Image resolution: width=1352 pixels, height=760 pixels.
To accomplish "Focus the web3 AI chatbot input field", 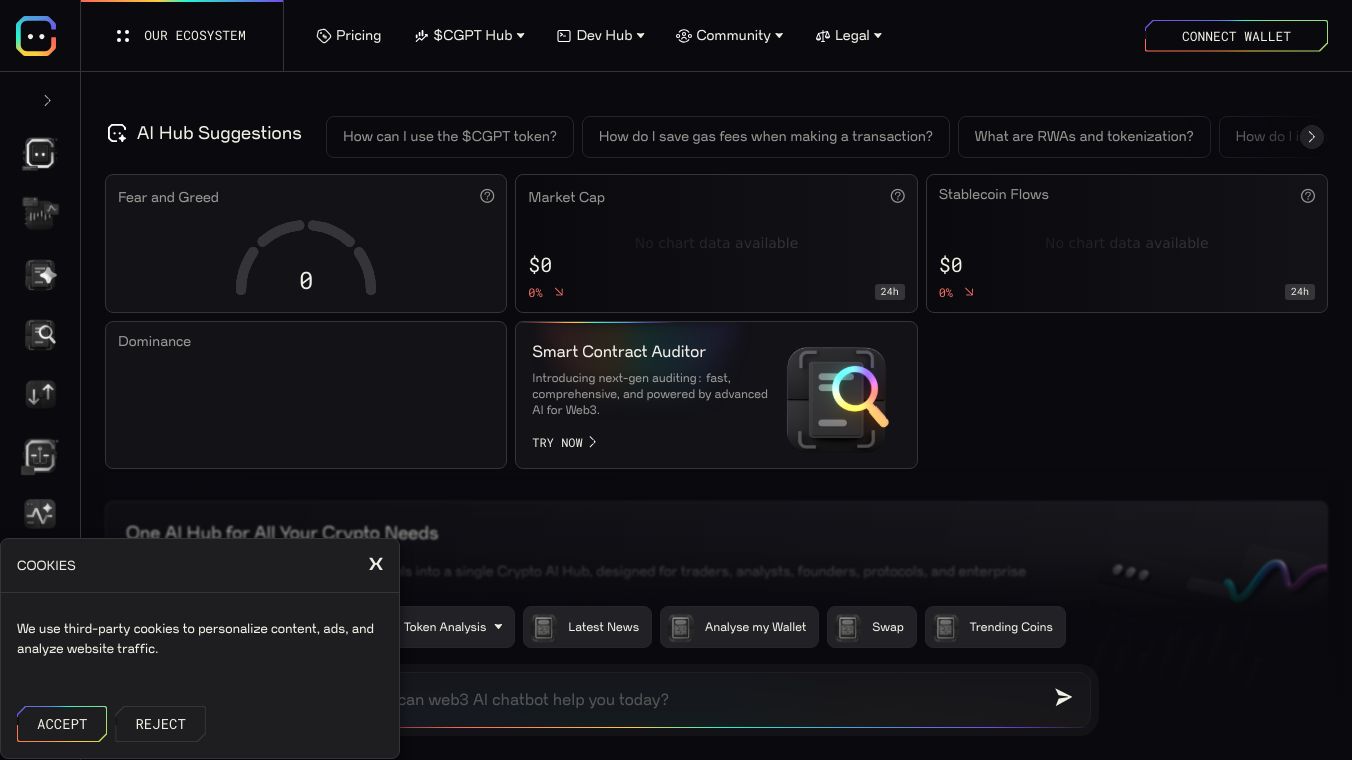I will [x=720, y=699].
